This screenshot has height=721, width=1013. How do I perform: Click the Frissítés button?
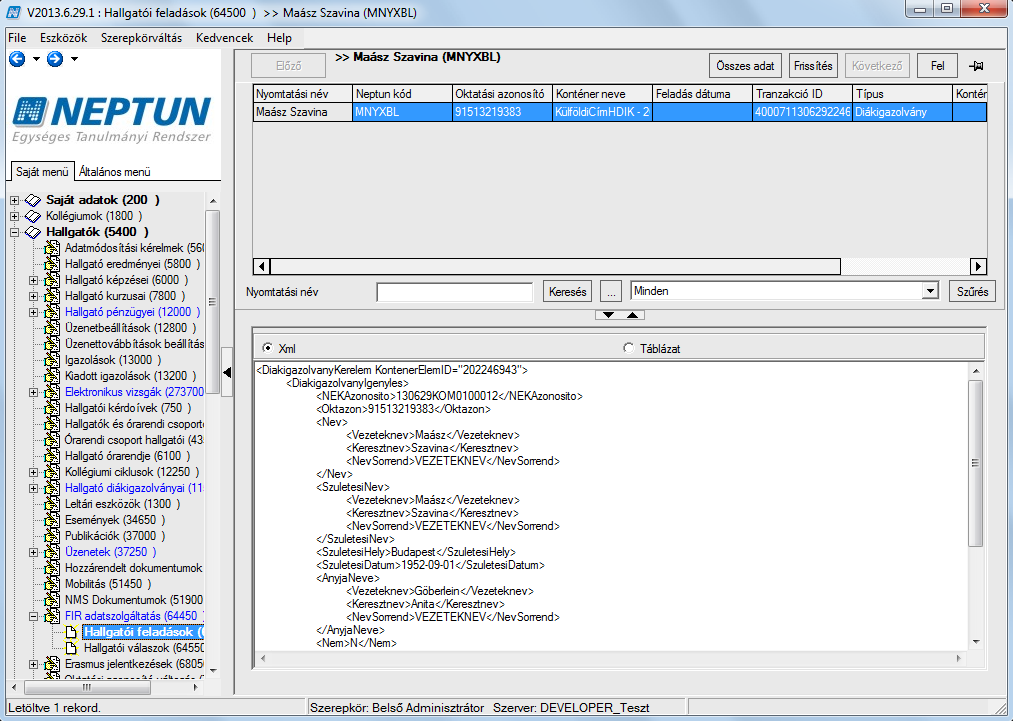pyautogui.click(x=813, y=66)
